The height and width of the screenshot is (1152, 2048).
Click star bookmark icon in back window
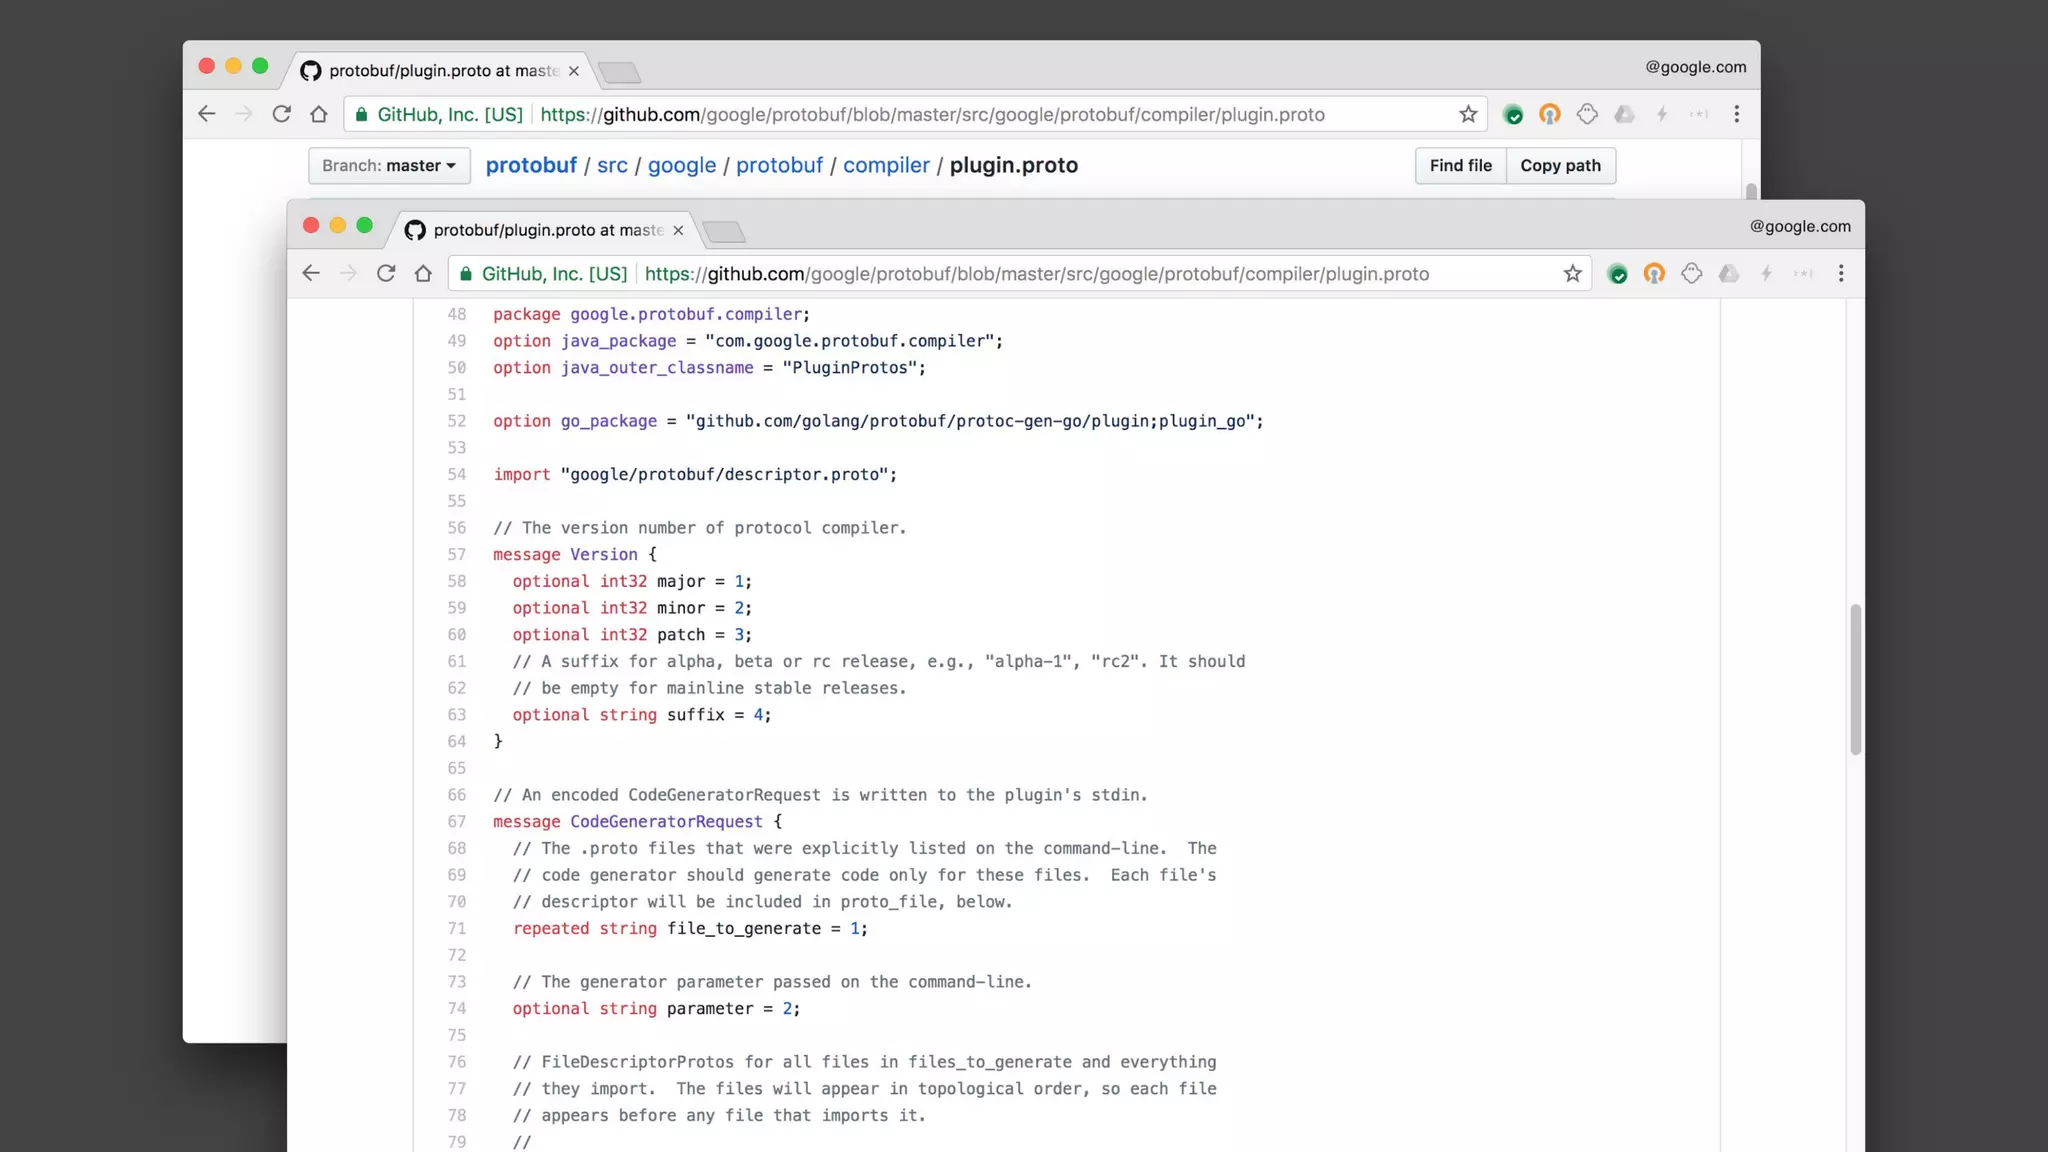tap(1467, 114)
